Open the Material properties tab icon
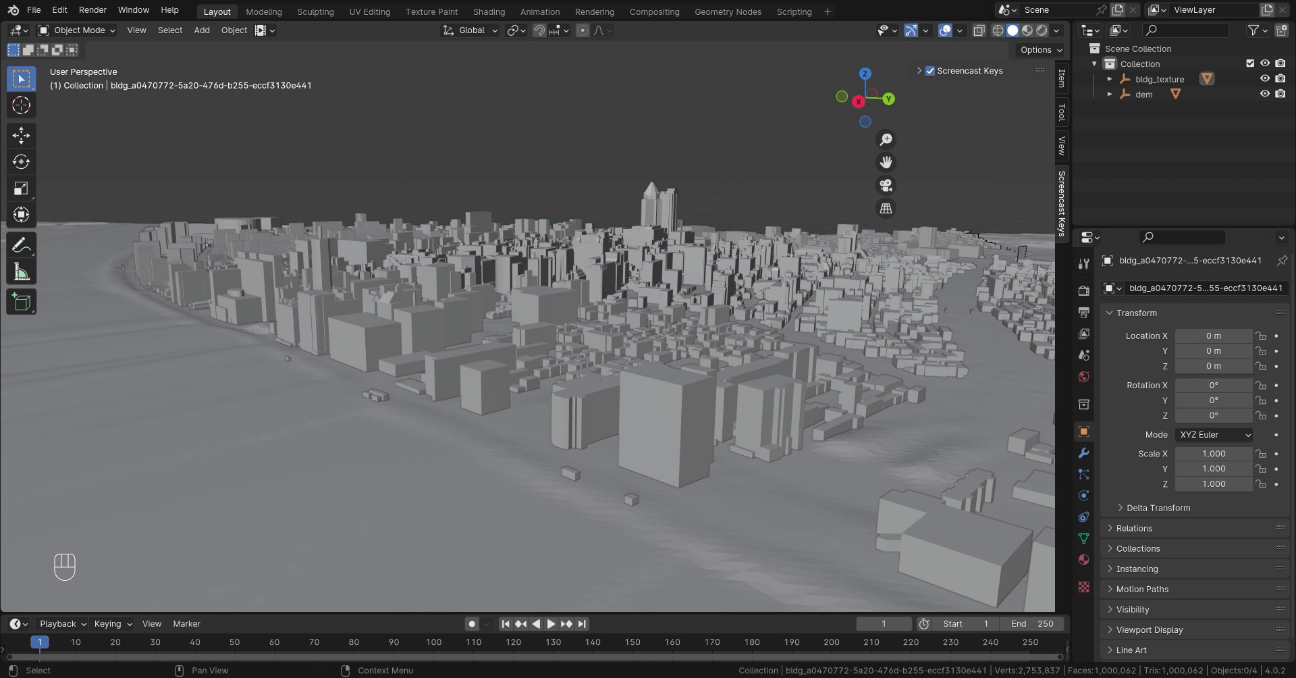The width and height of the screenshot is (1296, 678). 1083,560
